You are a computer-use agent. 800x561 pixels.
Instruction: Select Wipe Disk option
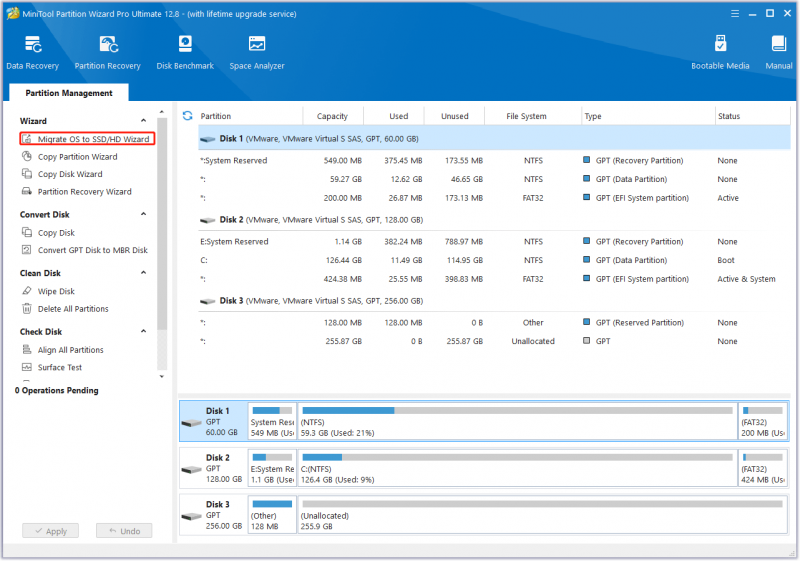pos(56,291)
